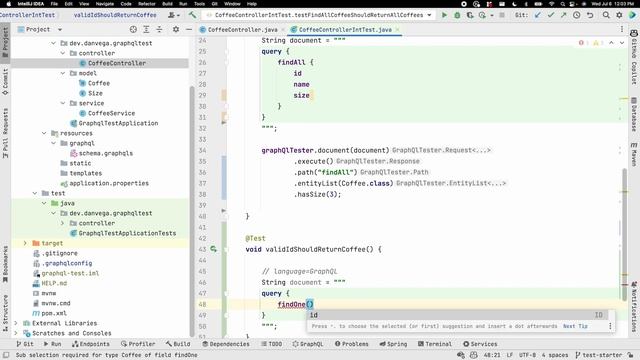Expand the target folder
The height and width of the screenshot is (360, 640).
point(25,243)
